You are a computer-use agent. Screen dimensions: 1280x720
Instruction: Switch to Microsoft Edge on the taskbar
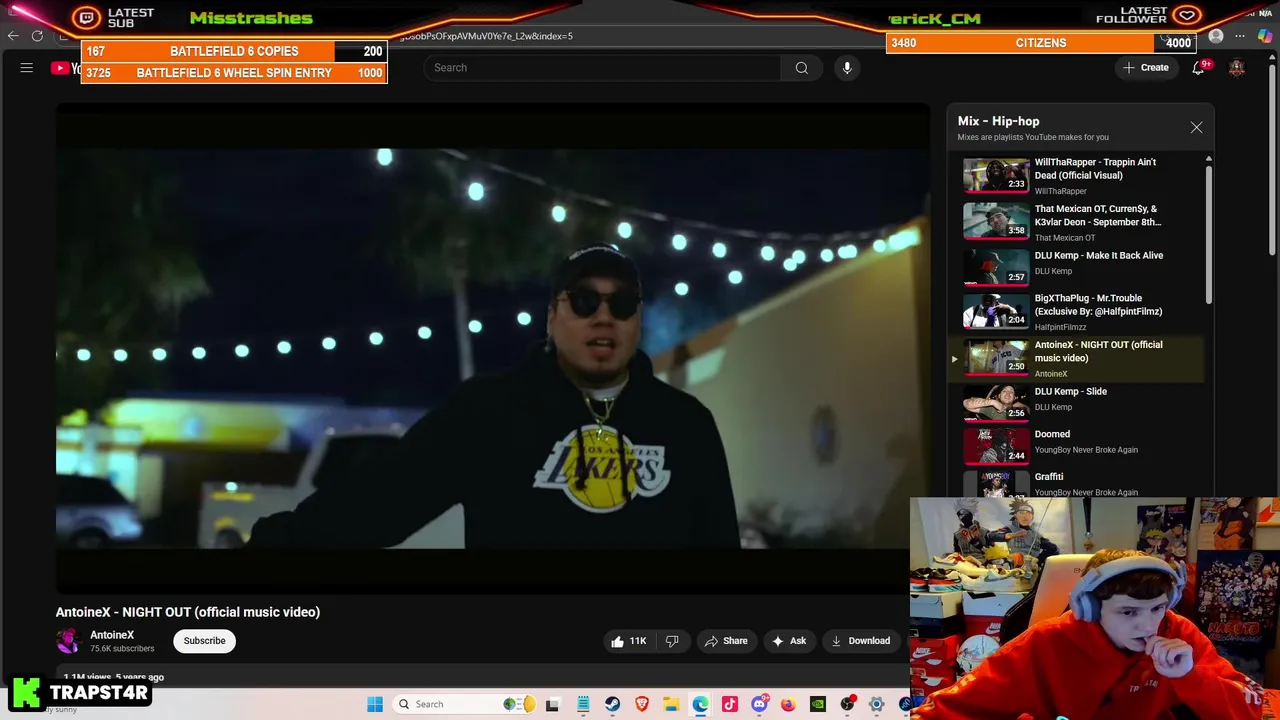700,704
